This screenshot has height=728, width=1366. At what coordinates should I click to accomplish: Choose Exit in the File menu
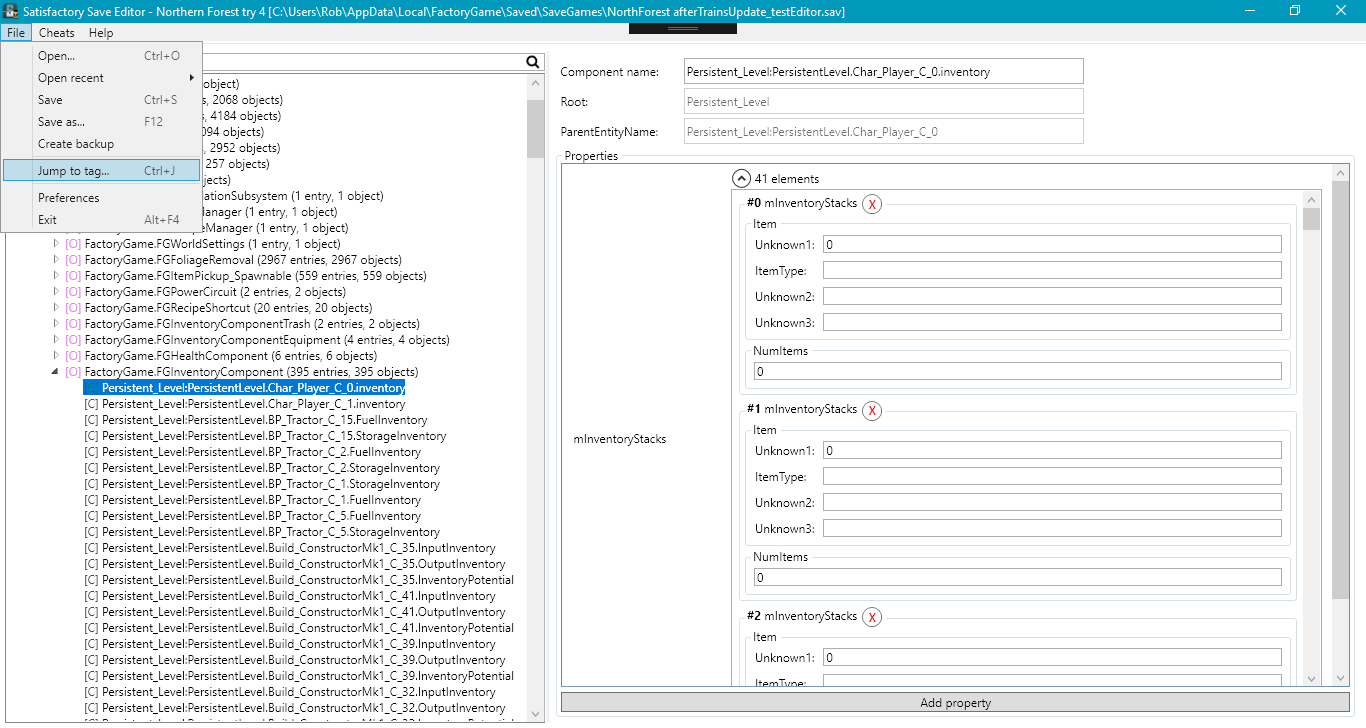[x=102, y=220]
